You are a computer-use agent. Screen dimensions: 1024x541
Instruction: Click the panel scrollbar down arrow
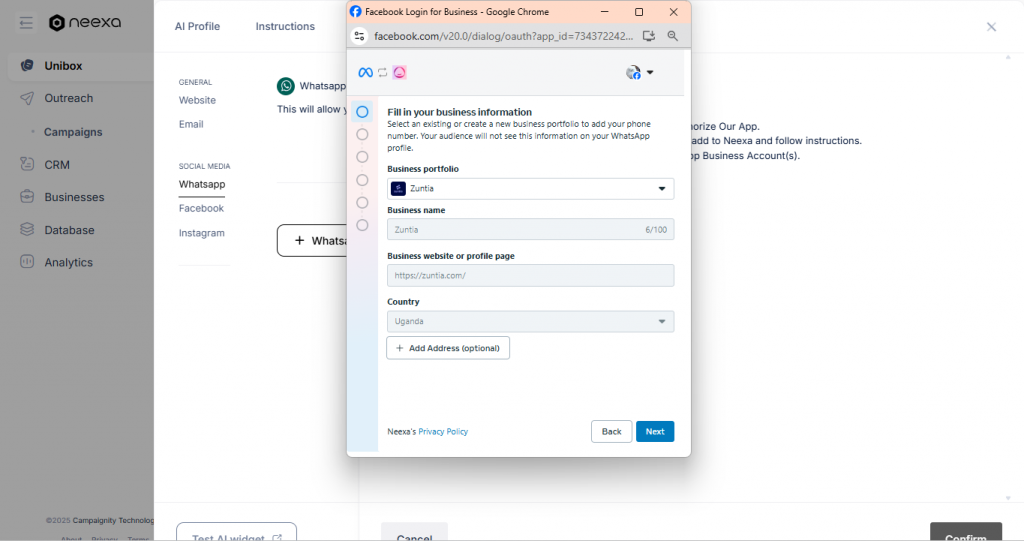pos(1008,498)
